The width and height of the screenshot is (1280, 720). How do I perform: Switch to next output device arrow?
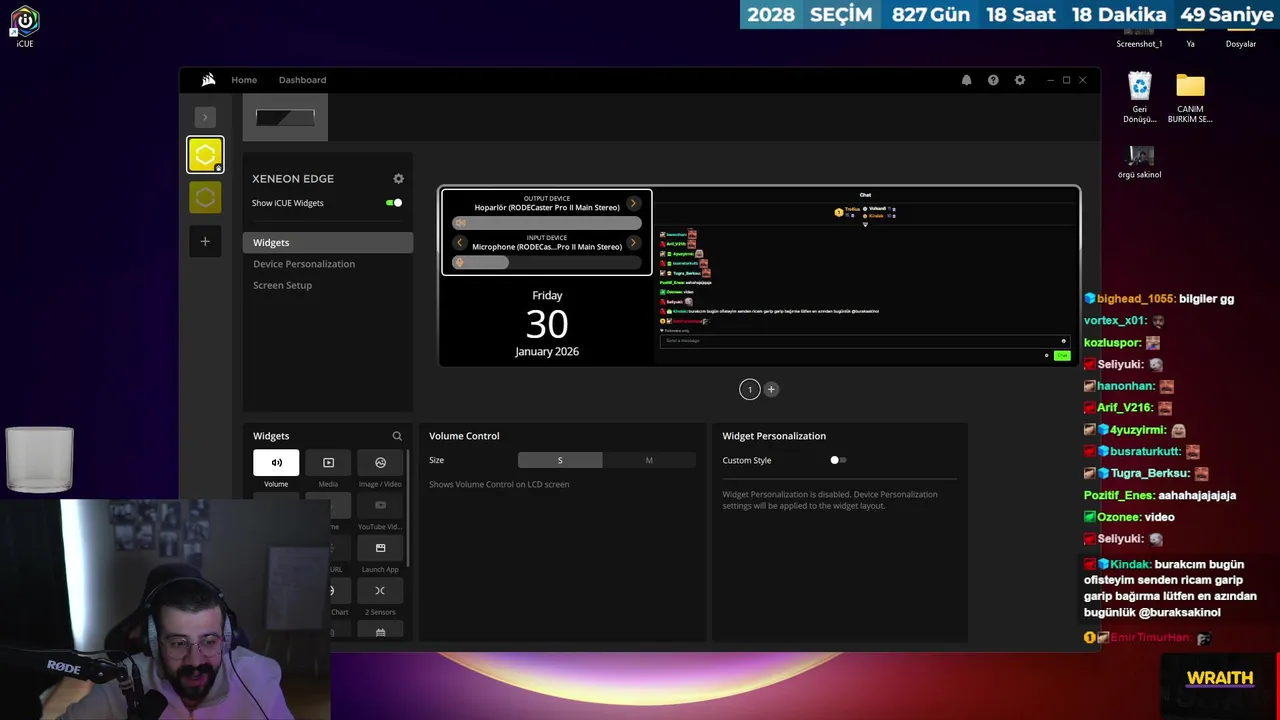pos(633,203)
